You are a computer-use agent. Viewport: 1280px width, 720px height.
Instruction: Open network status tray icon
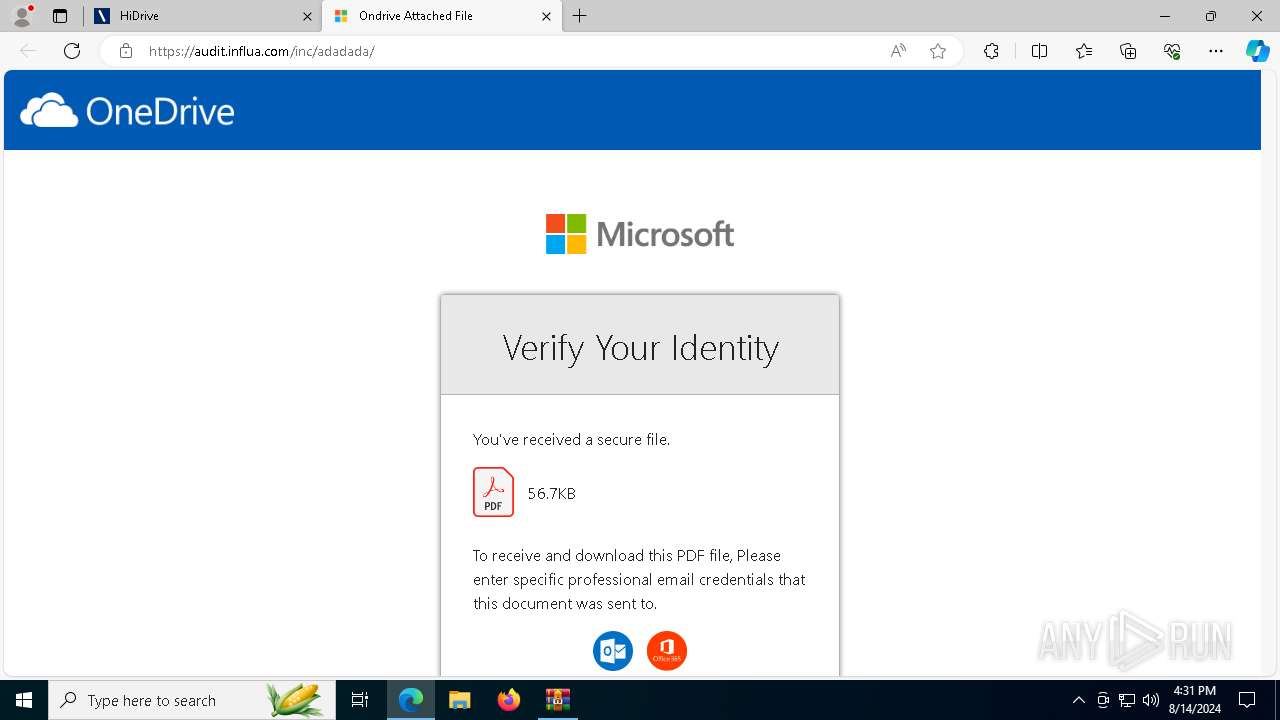(x=1127, y=700)
